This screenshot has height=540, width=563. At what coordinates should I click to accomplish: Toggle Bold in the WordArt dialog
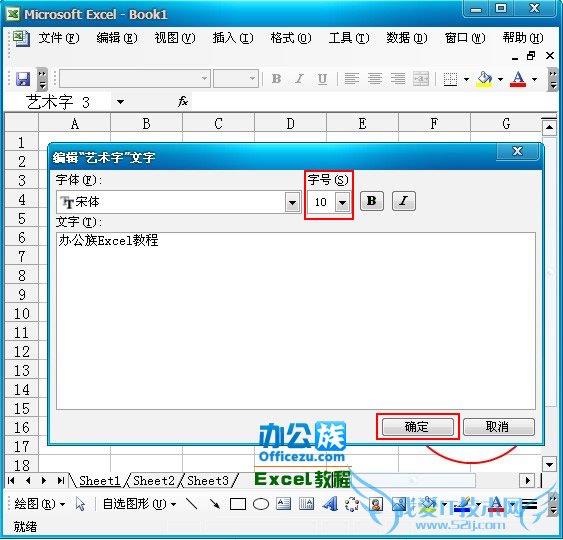(x=372, y=201)
